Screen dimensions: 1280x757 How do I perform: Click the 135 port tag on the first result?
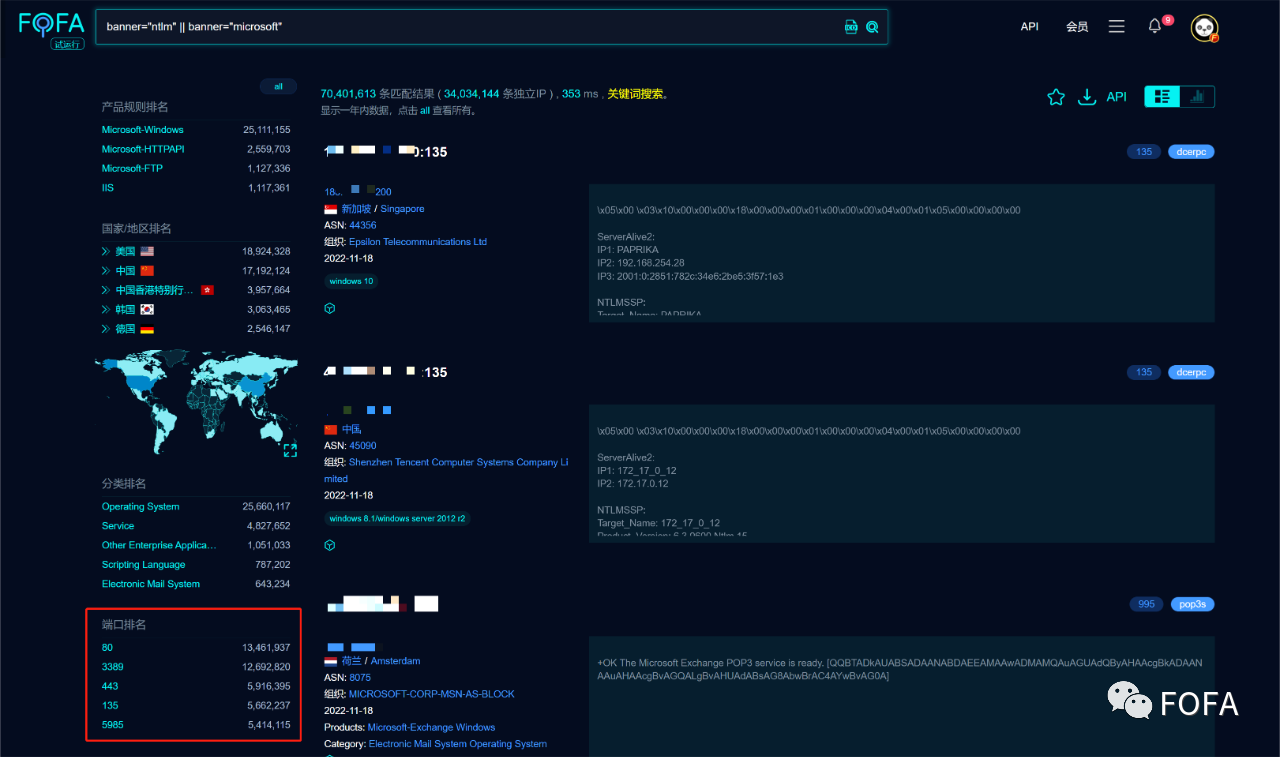click(x=1144, y=152)
